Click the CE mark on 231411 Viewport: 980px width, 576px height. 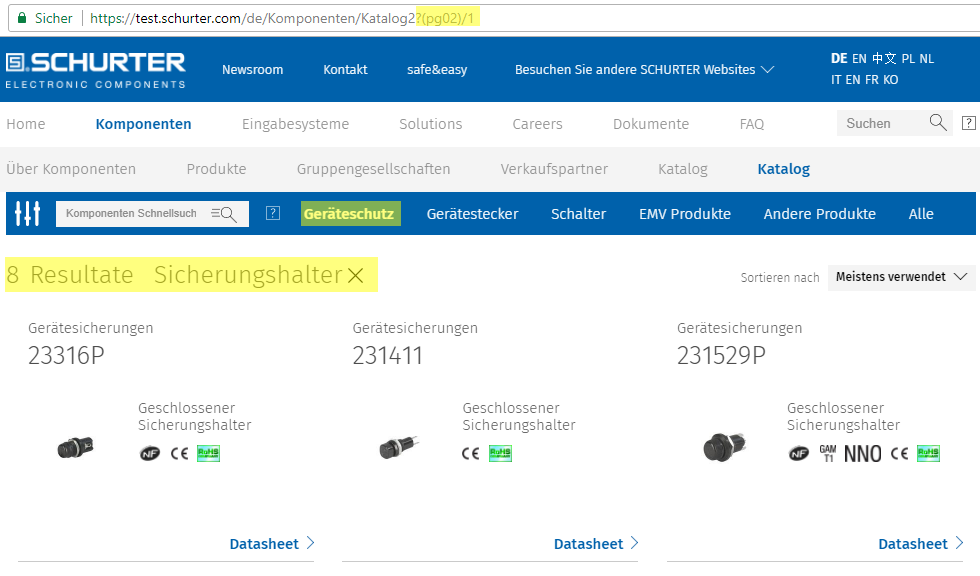pos(471,454)
